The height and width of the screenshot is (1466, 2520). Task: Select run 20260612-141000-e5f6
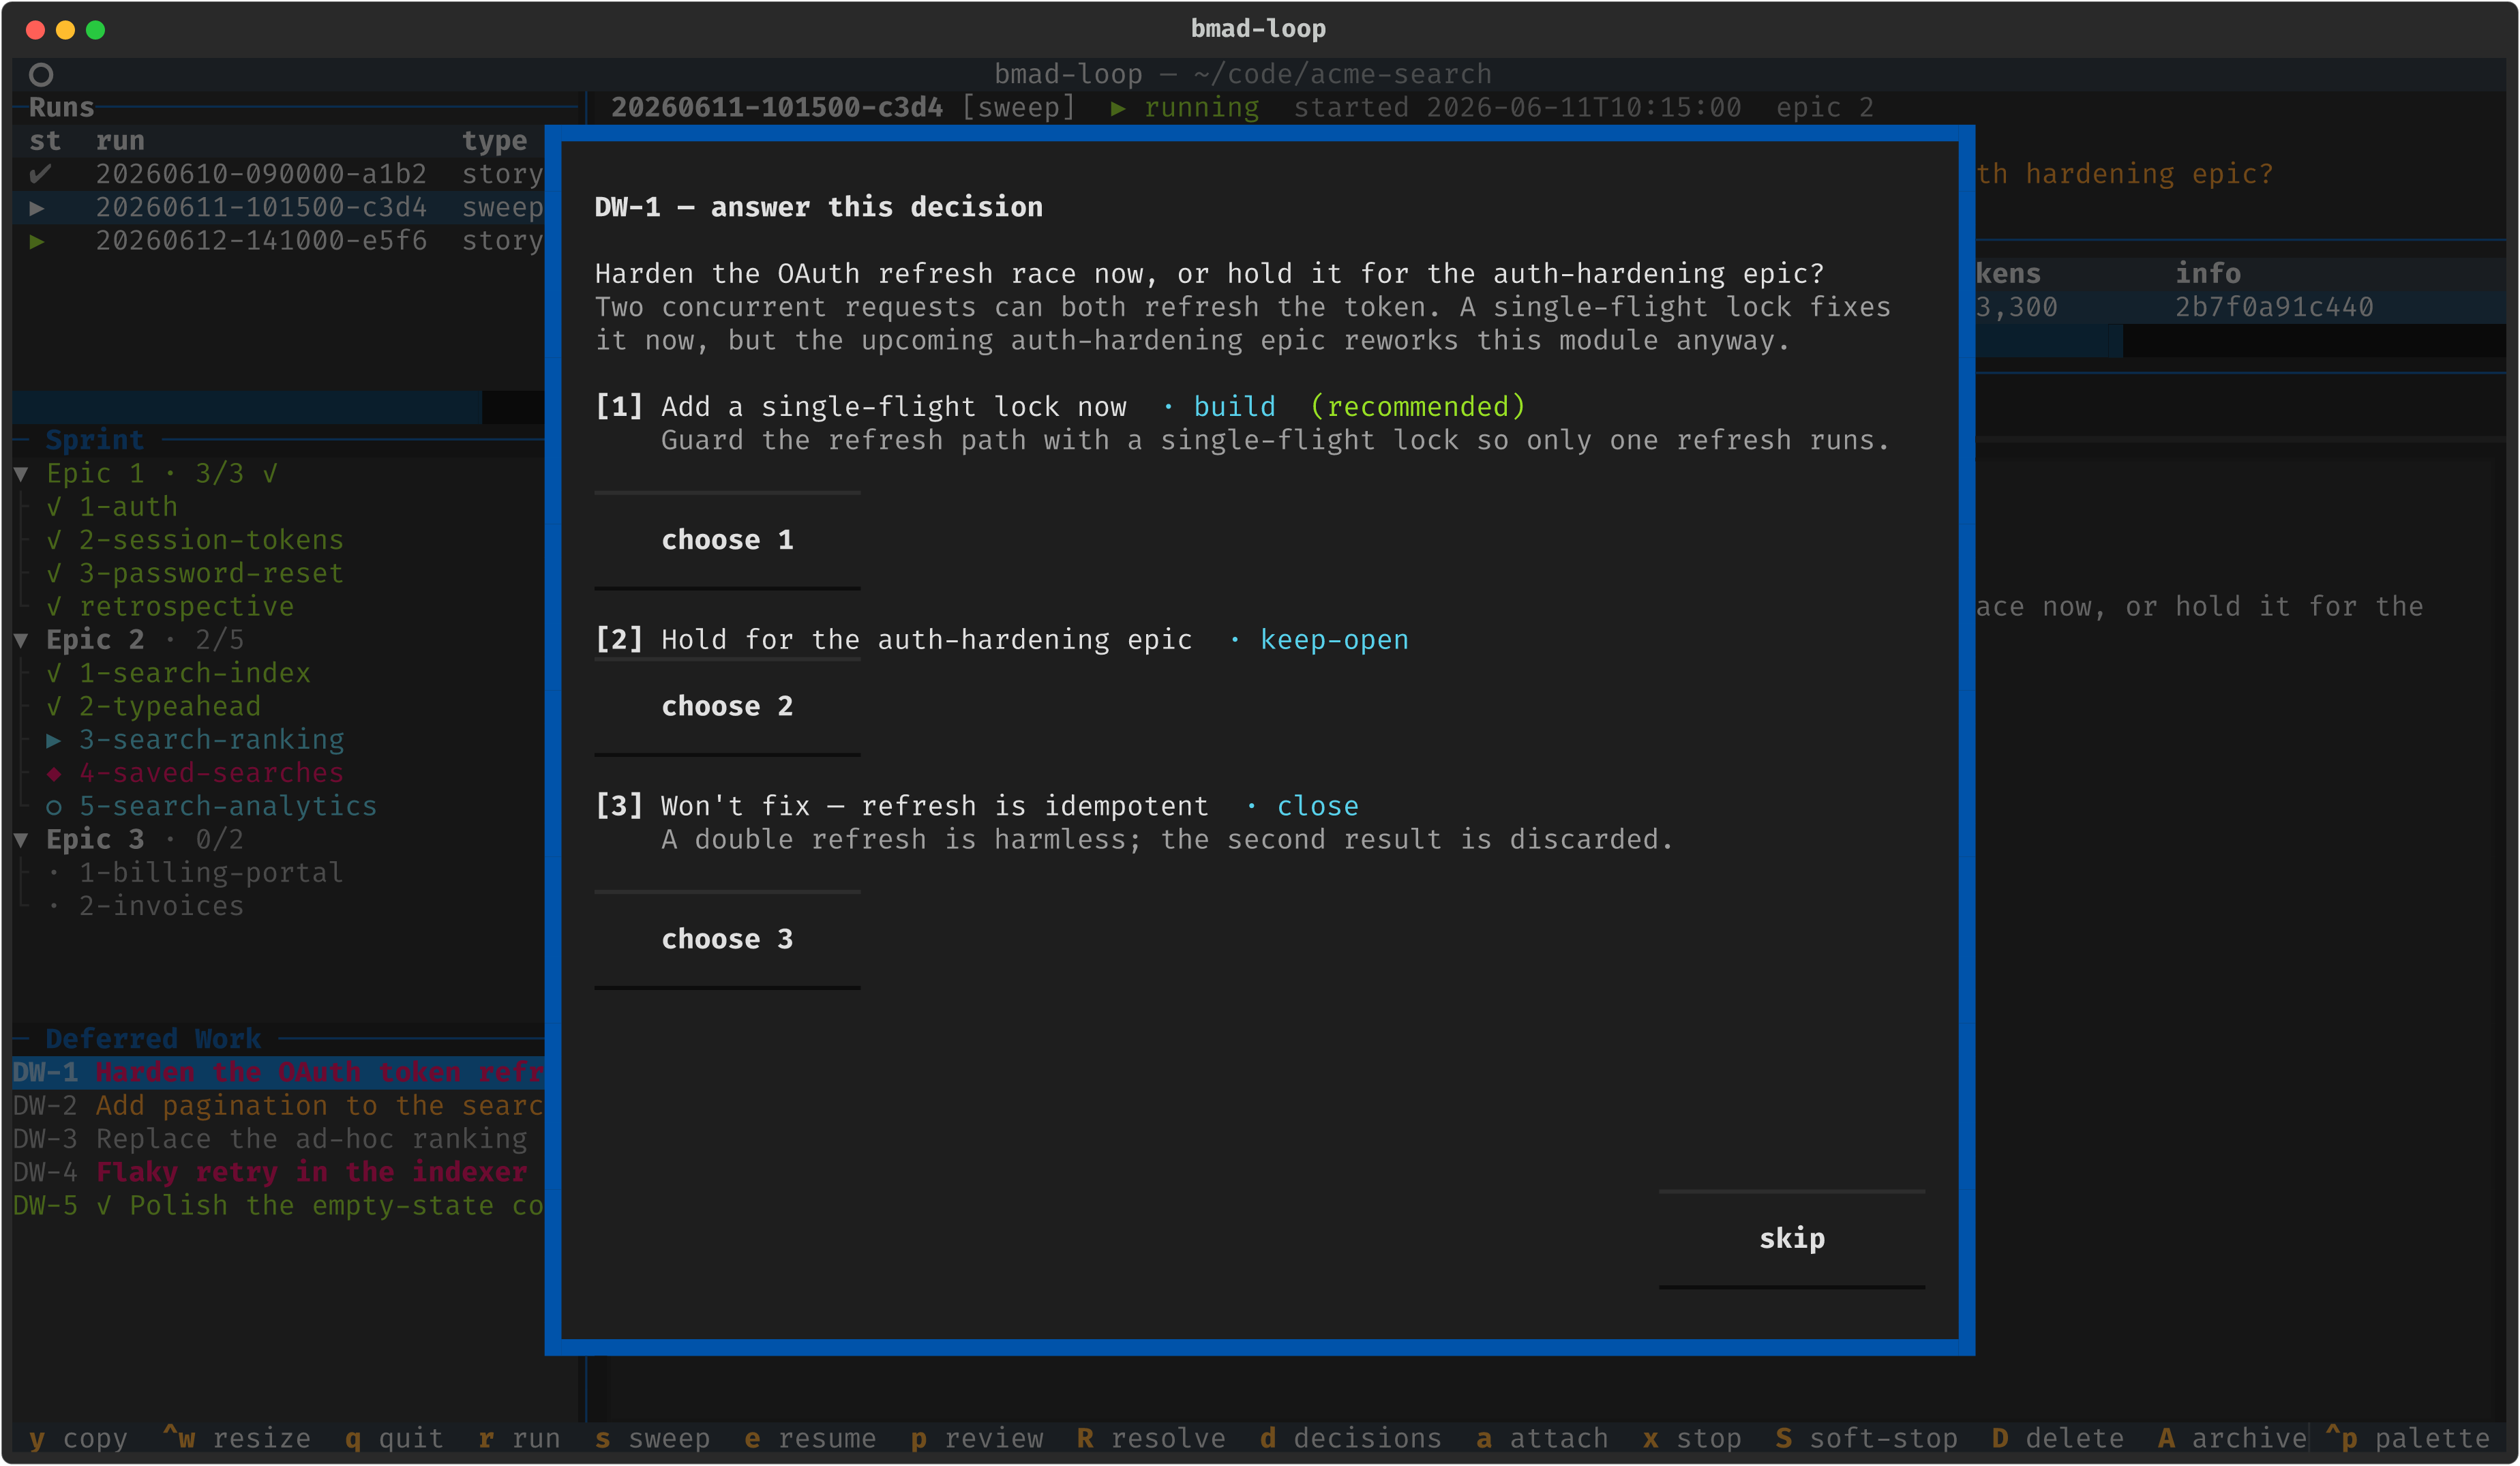278,240
